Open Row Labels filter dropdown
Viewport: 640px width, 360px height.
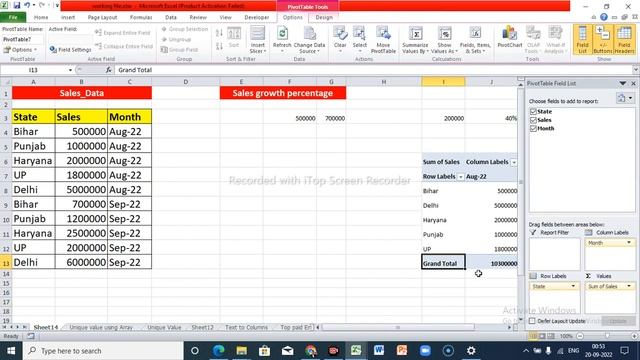(x=460, y=177)
